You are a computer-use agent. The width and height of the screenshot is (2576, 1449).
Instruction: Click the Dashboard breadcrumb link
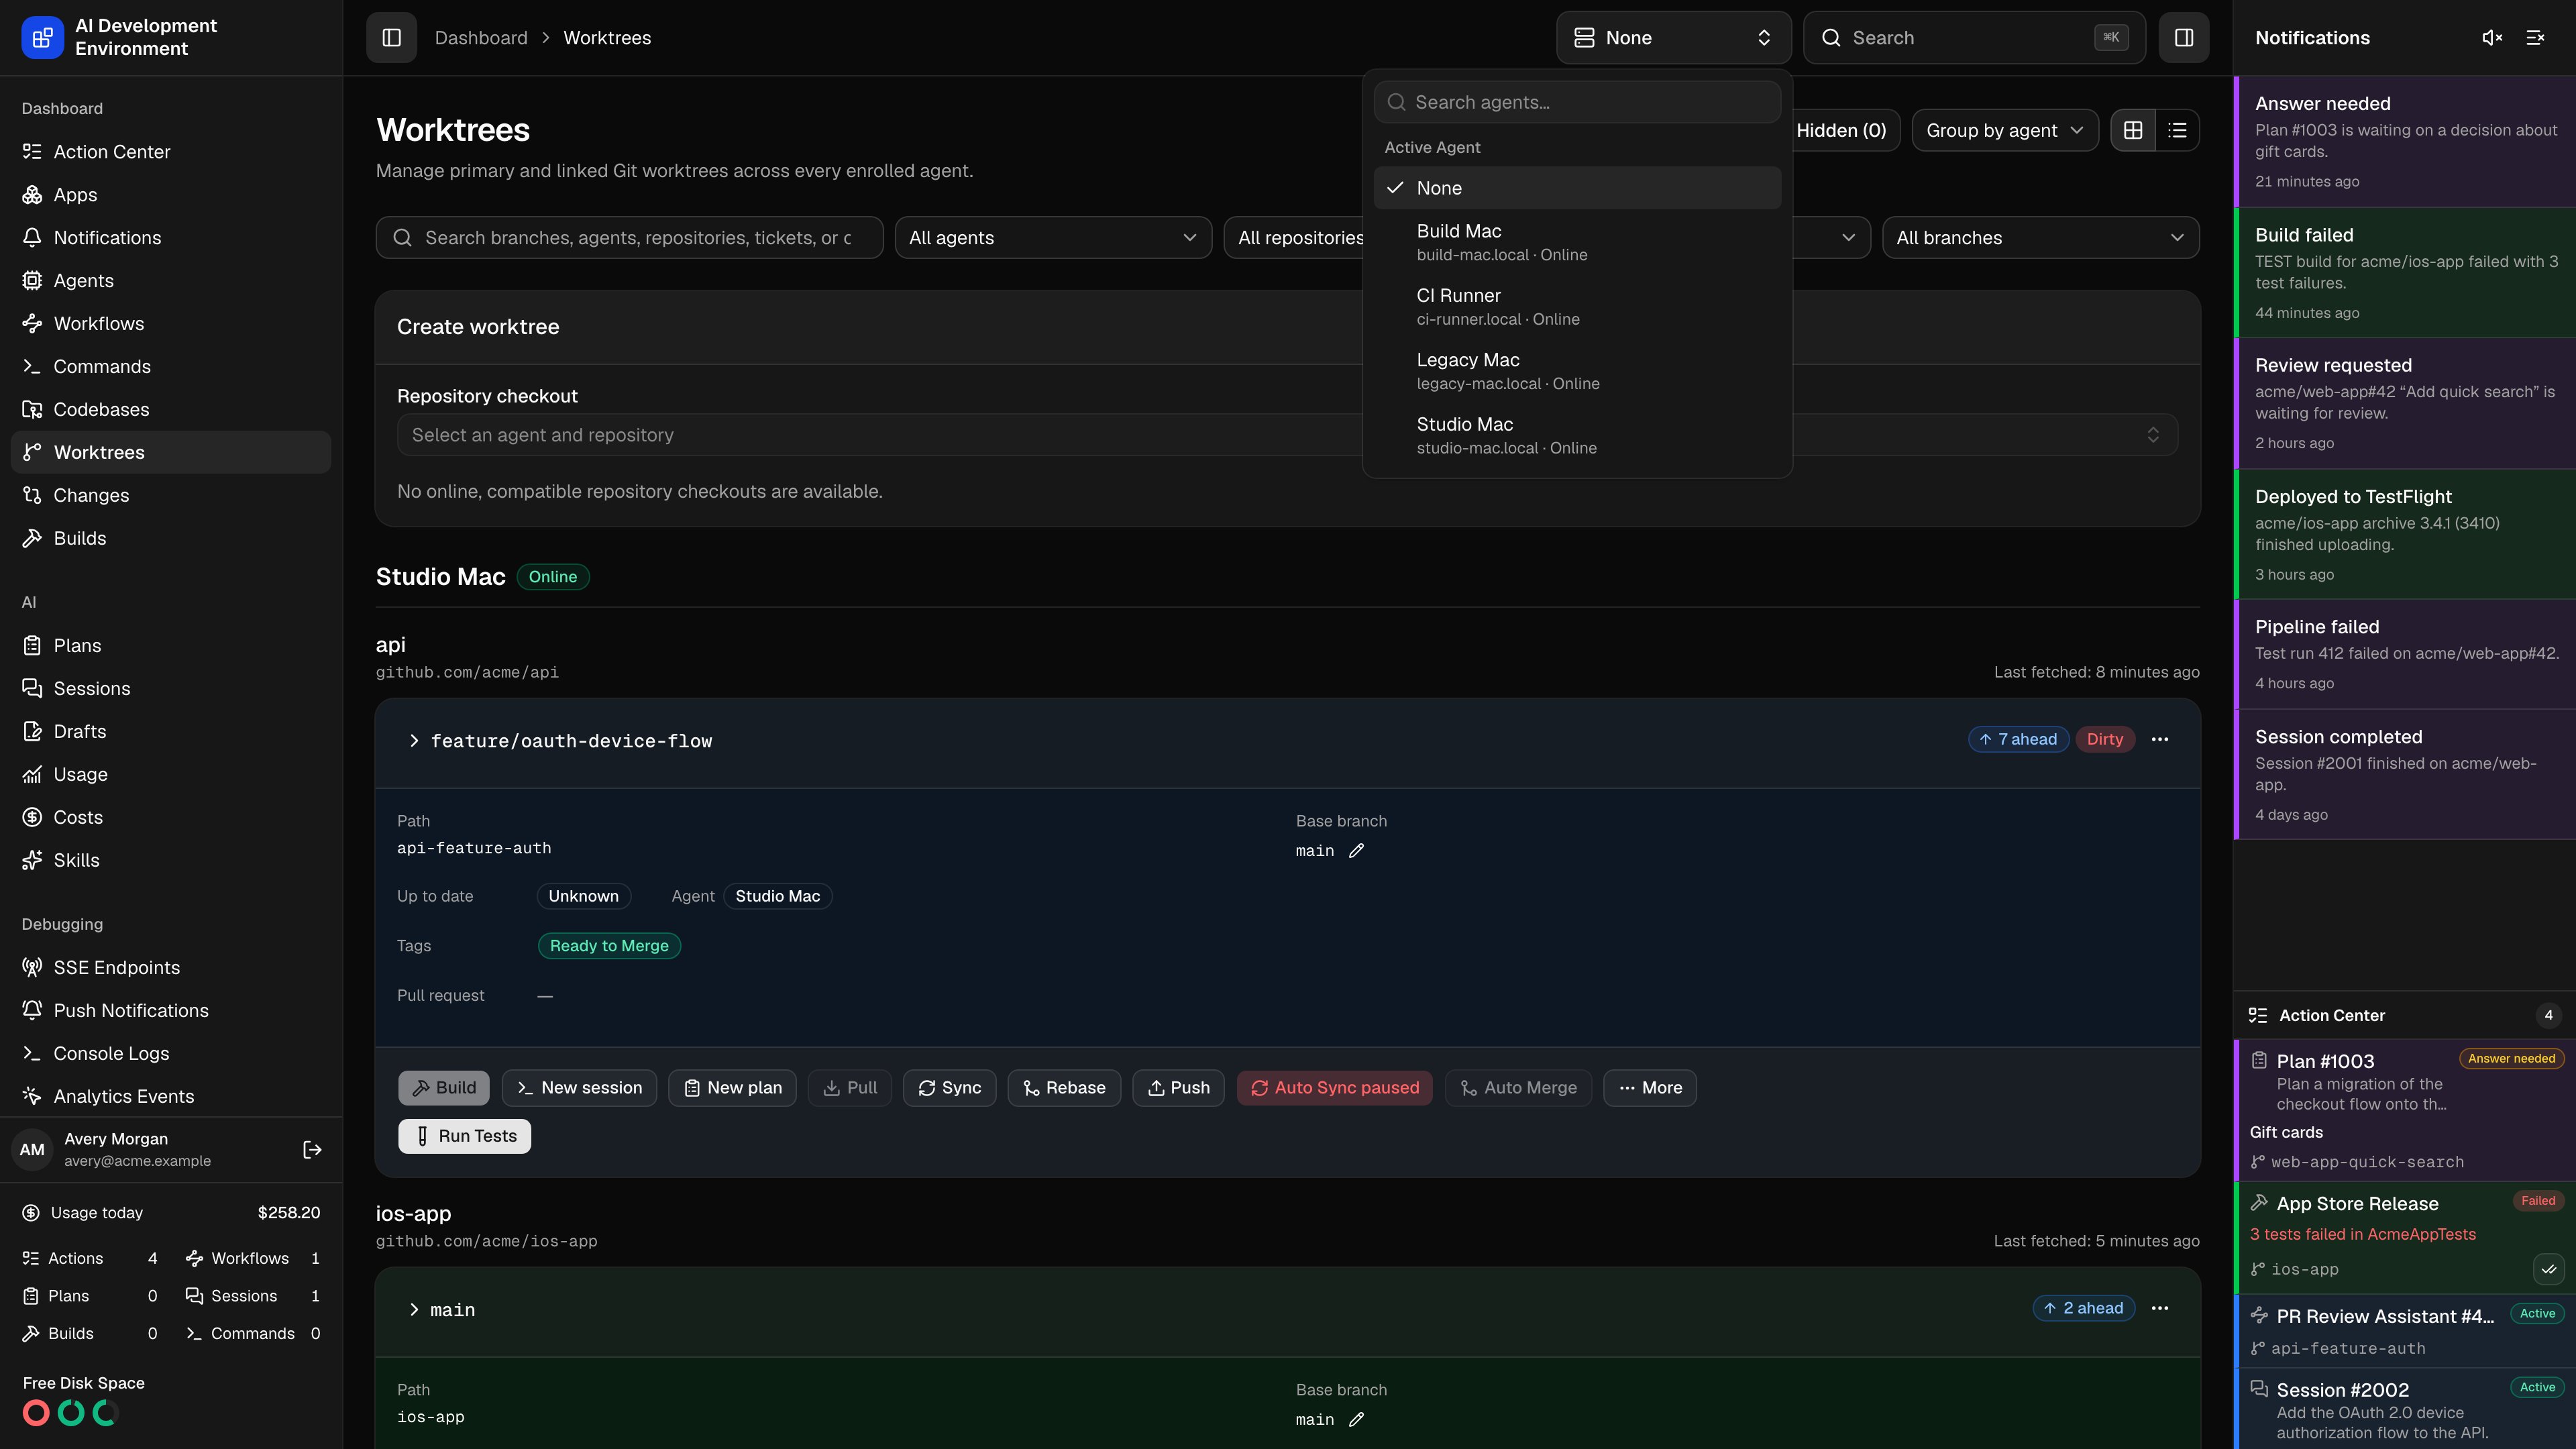click(x=481, y=38)
